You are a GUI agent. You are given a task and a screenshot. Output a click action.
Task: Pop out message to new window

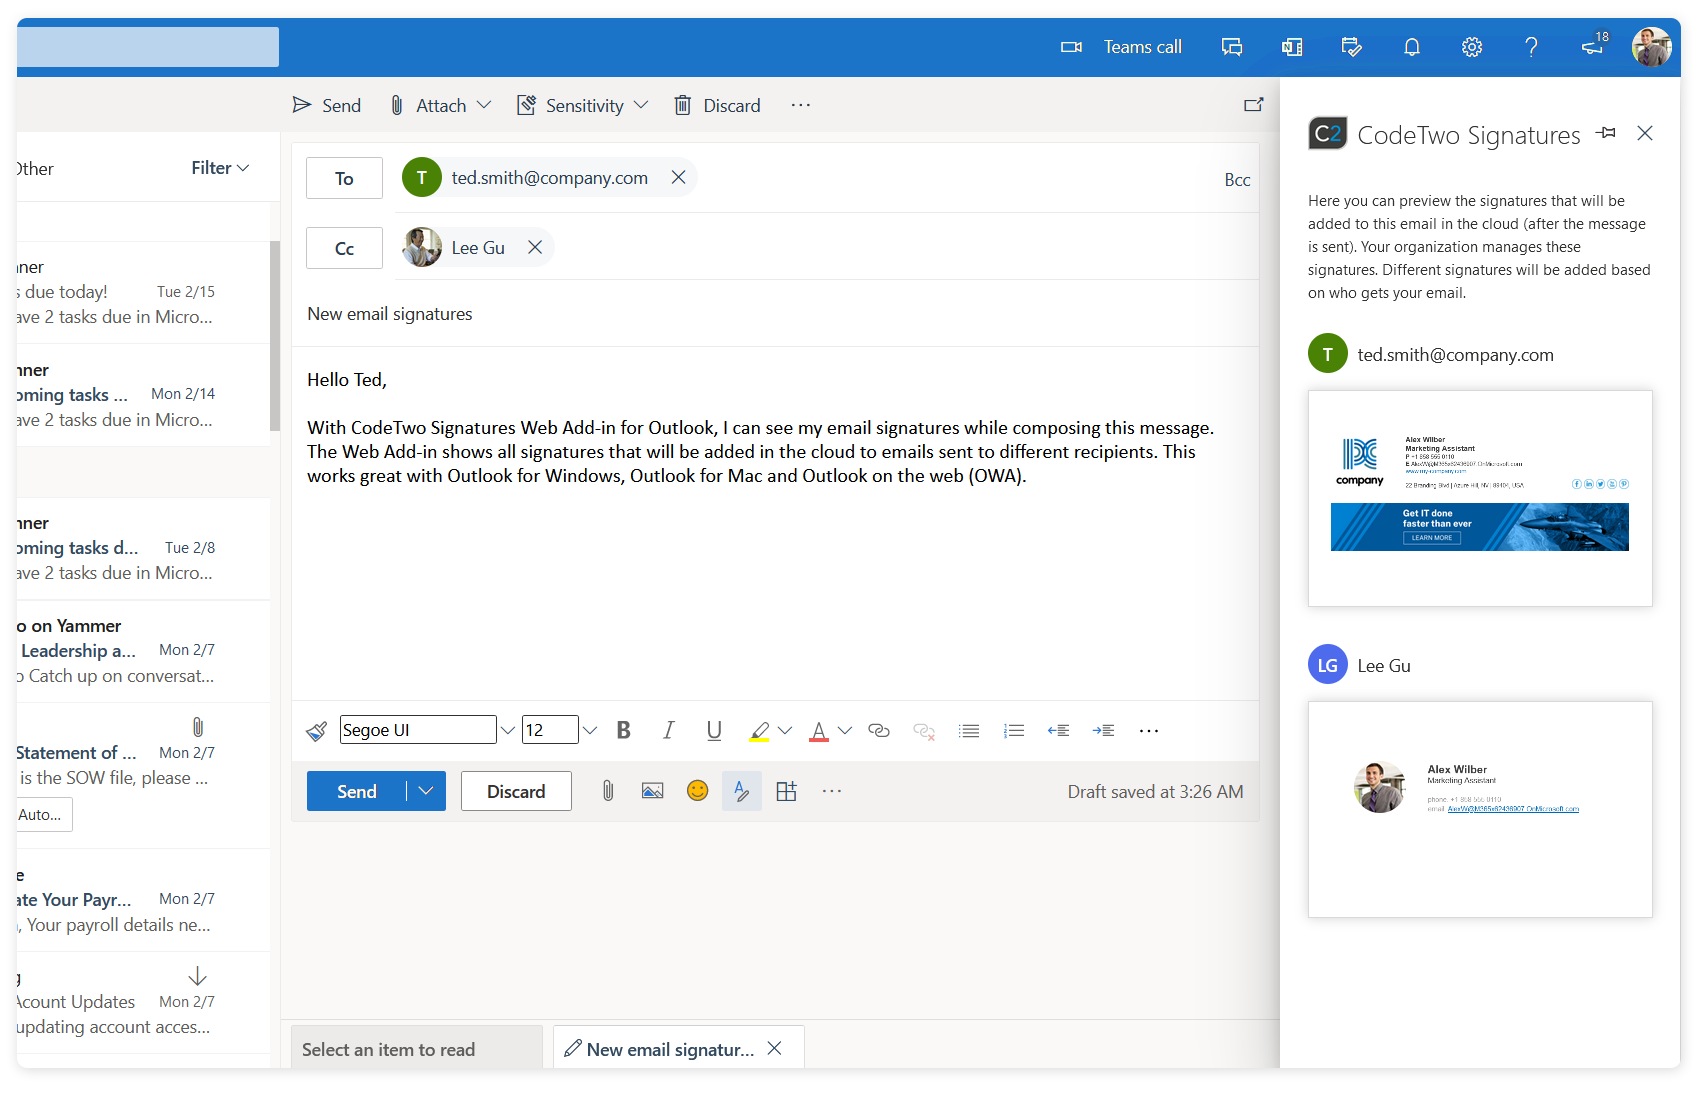tap(1253, 105)
